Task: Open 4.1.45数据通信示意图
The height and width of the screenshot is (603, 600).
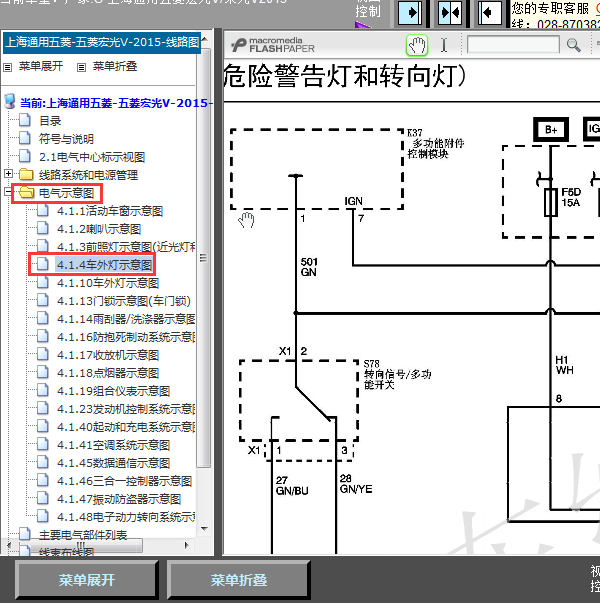Action: (113, 463)
